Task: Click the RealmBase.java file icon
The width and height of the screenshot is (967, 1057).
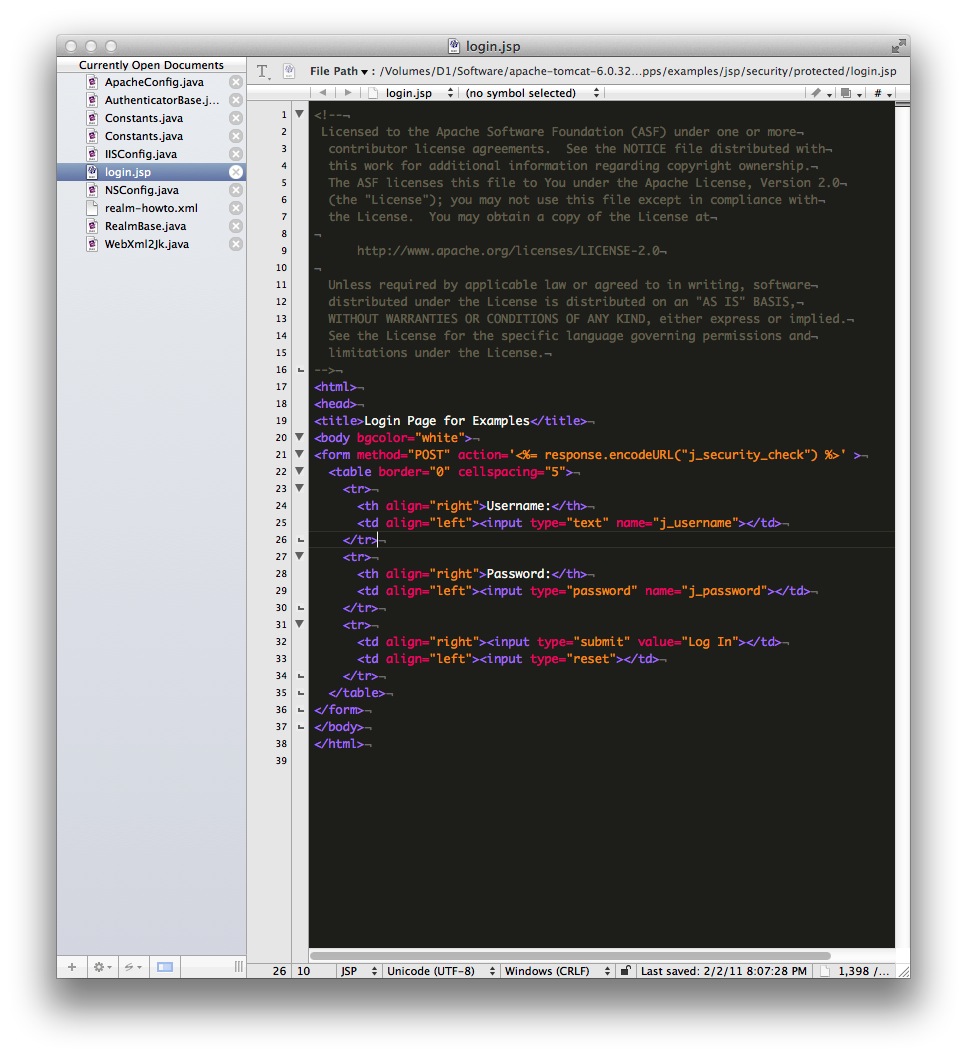Action: pyautogui.click(x=92, y=226)
